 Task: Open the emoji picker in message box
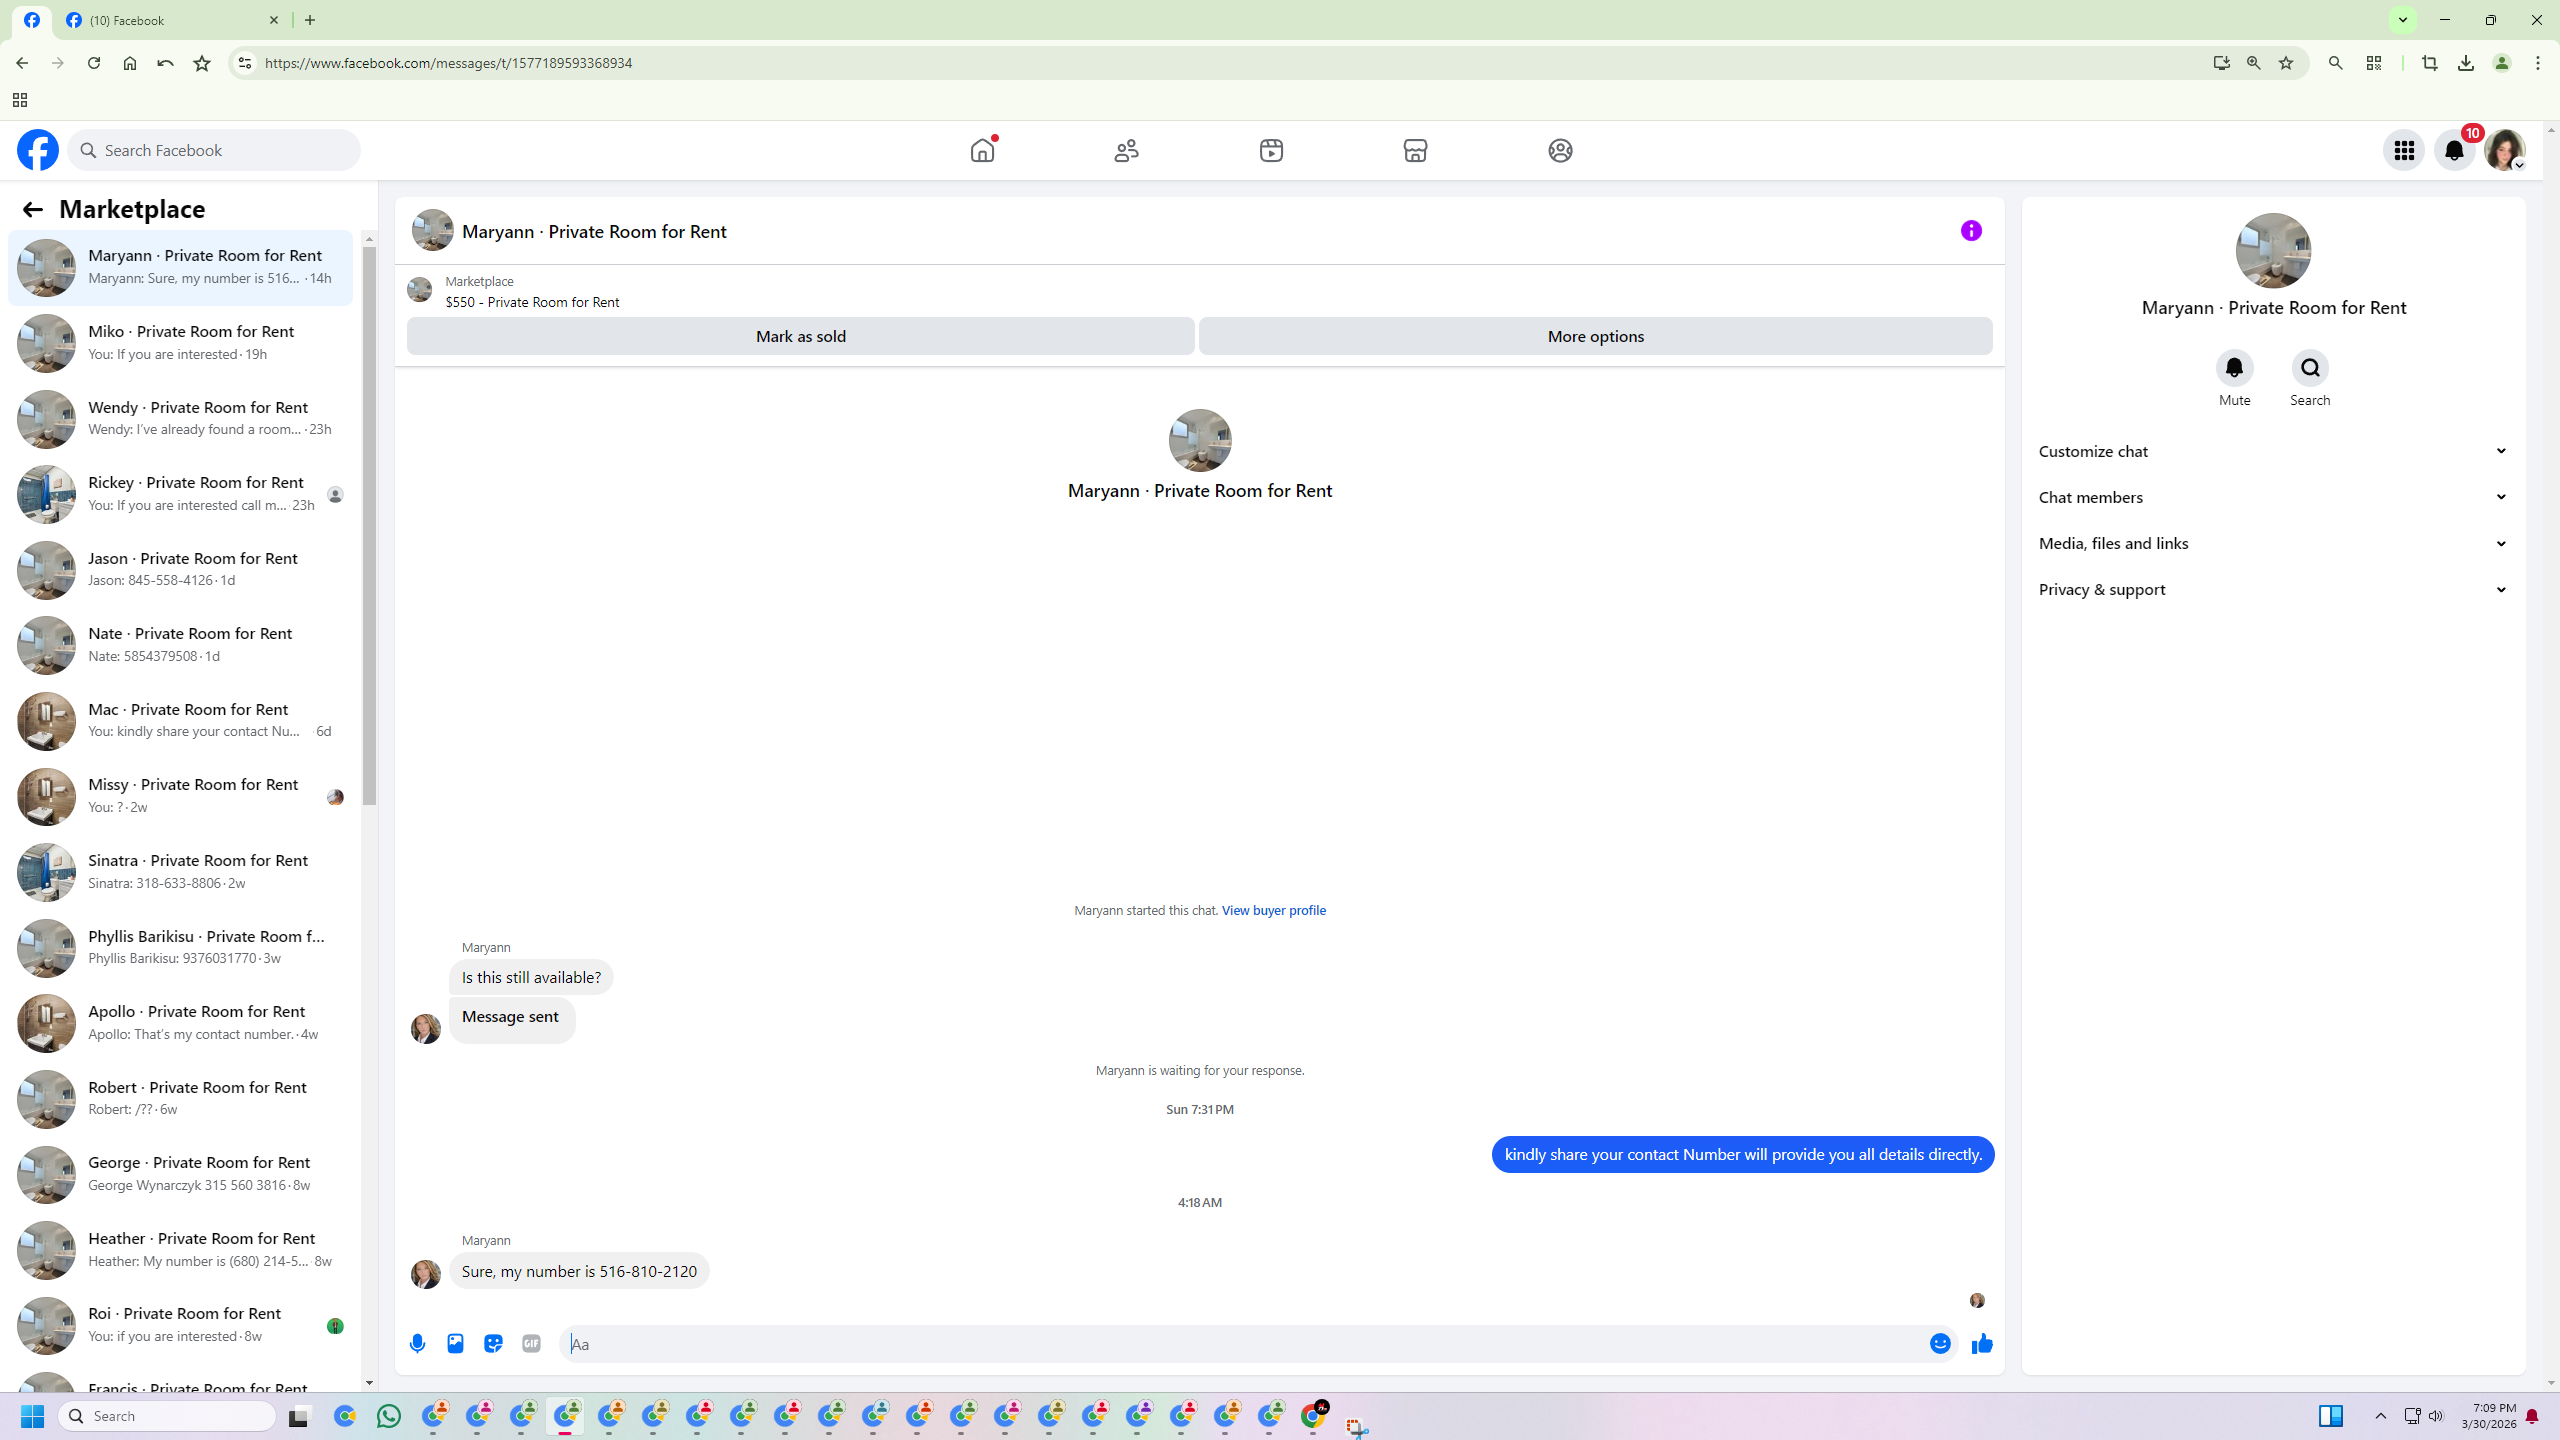tap(1940, 1343)
